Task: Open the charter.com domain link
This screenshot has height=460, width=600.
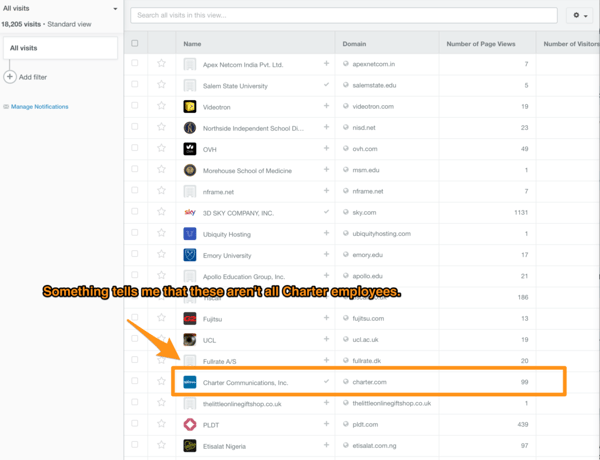Action: pos(369,382)
